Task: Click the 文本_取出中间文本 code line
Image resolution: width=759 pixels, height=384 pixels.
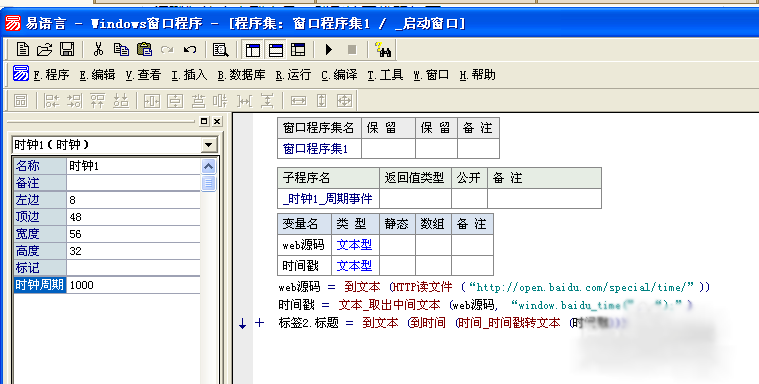Action: click(x=486, y=305)
